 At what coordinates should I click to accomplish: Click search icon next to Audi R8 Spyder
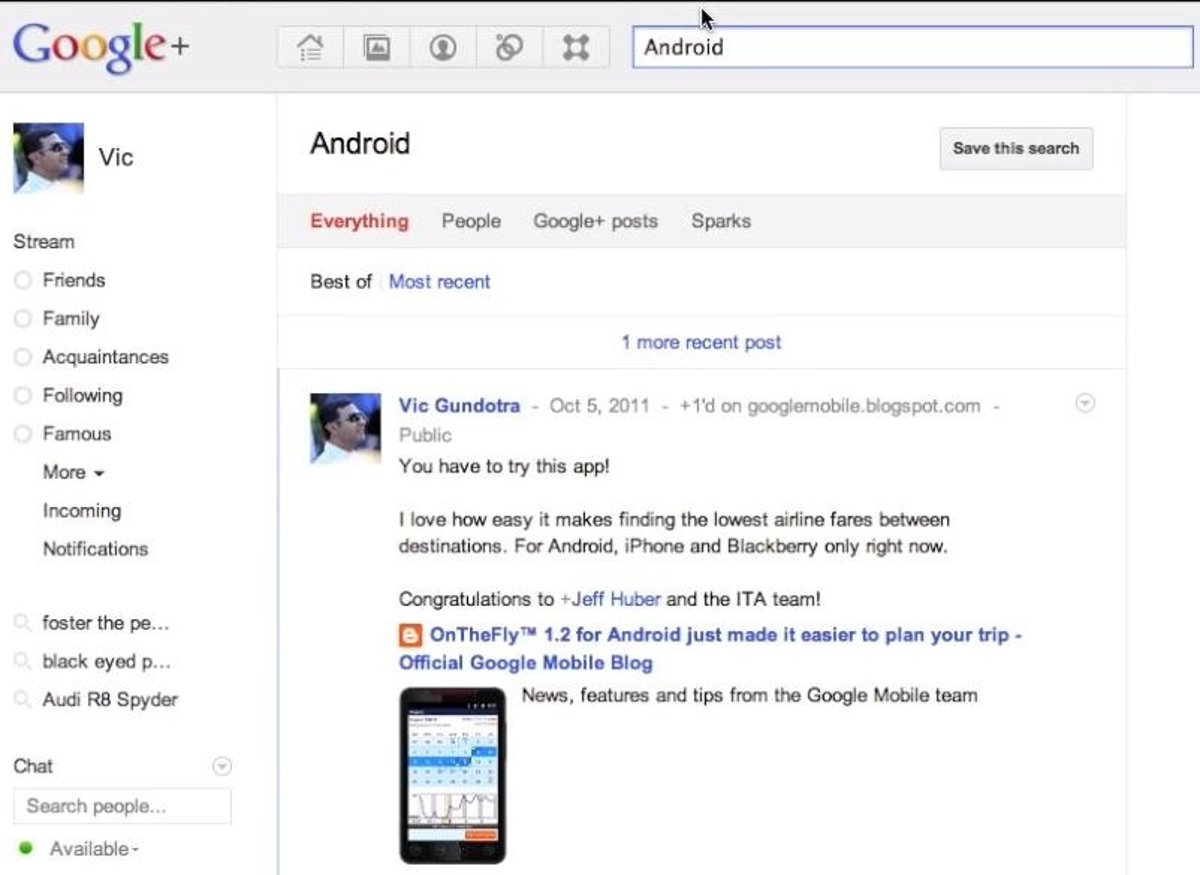point(22,700)
